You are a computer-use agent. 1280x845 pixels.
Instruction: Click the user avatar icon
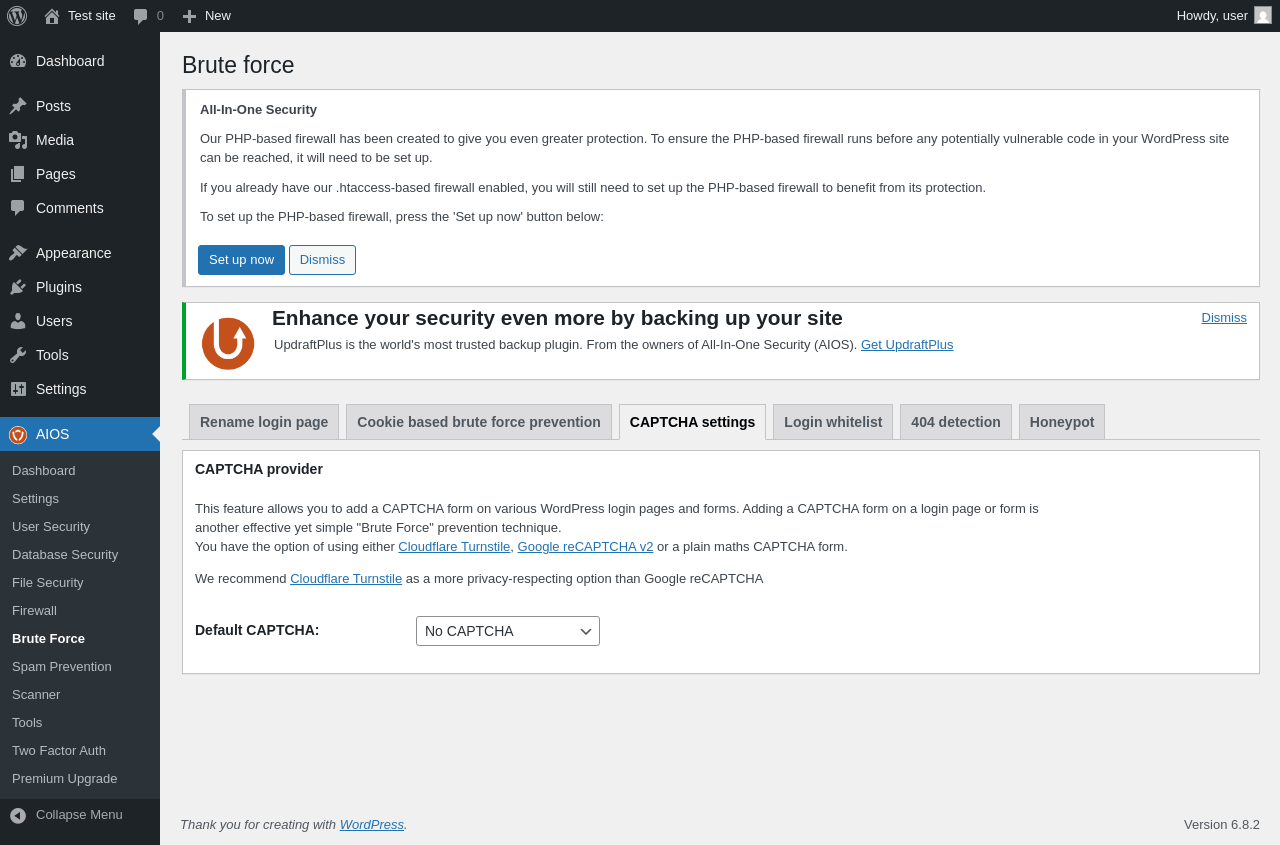[1263, 15]
